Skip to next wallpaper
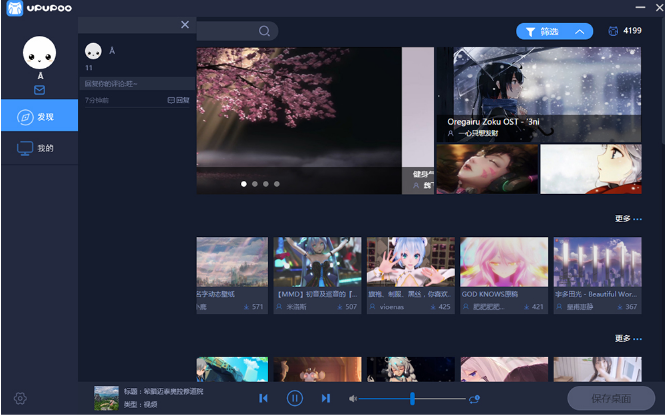 tap(325, 398)
